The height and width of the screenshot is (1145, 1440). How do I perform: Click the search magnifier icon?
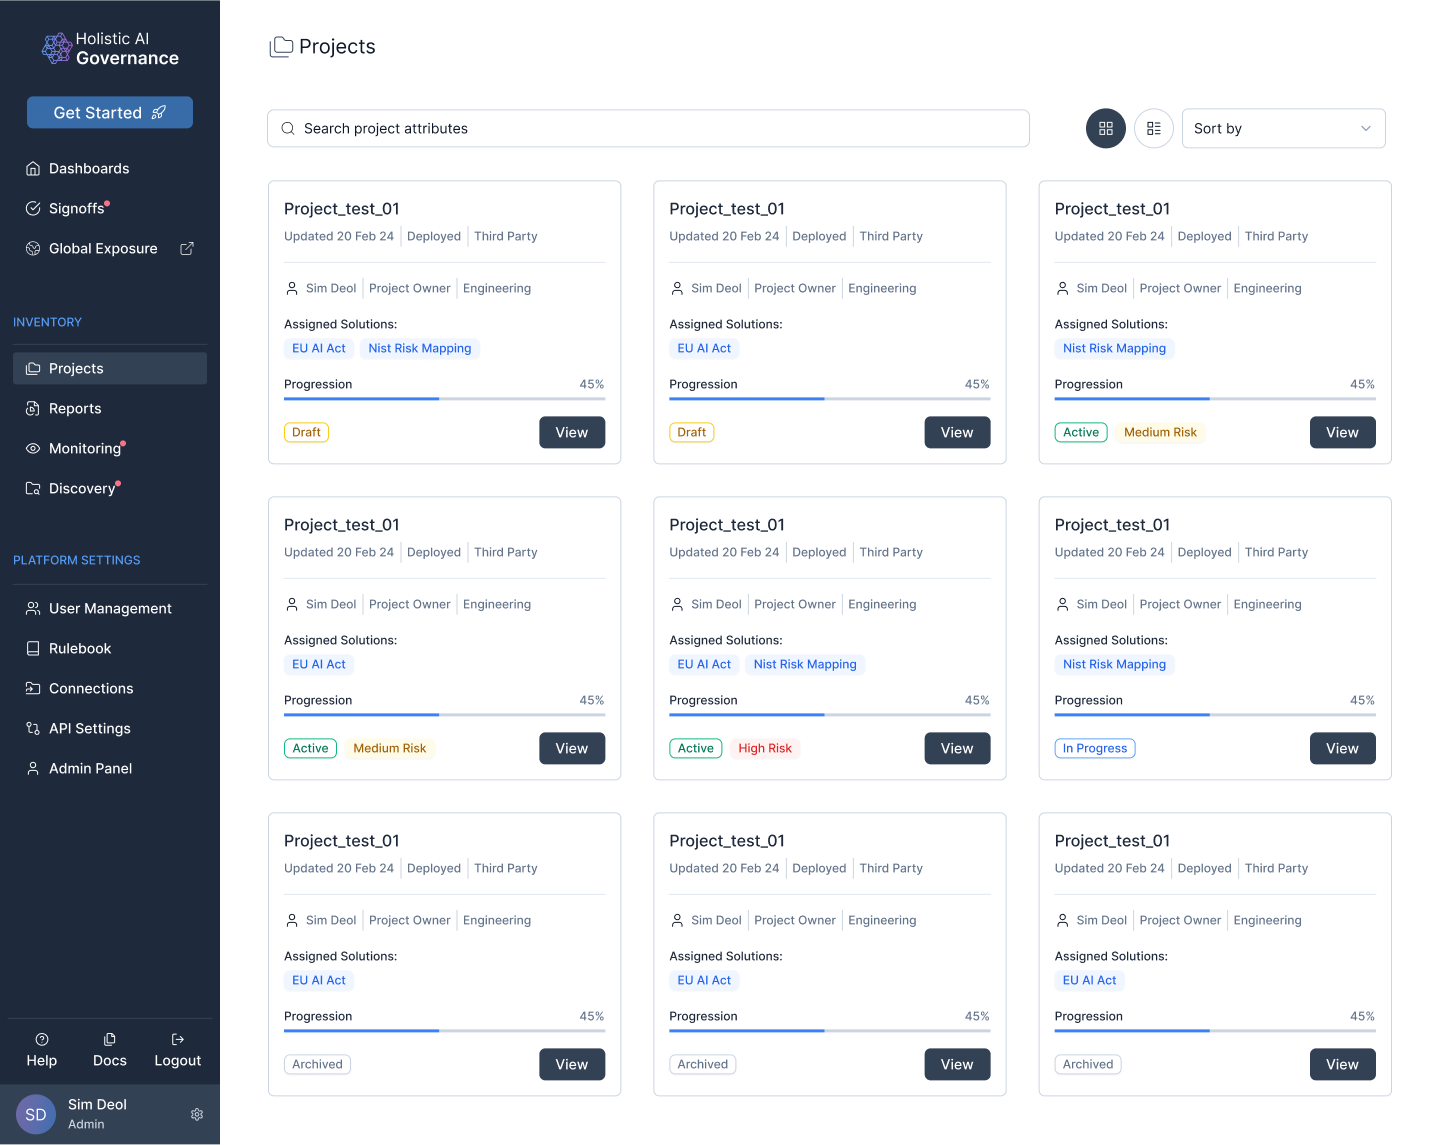(x=288, y=129)
